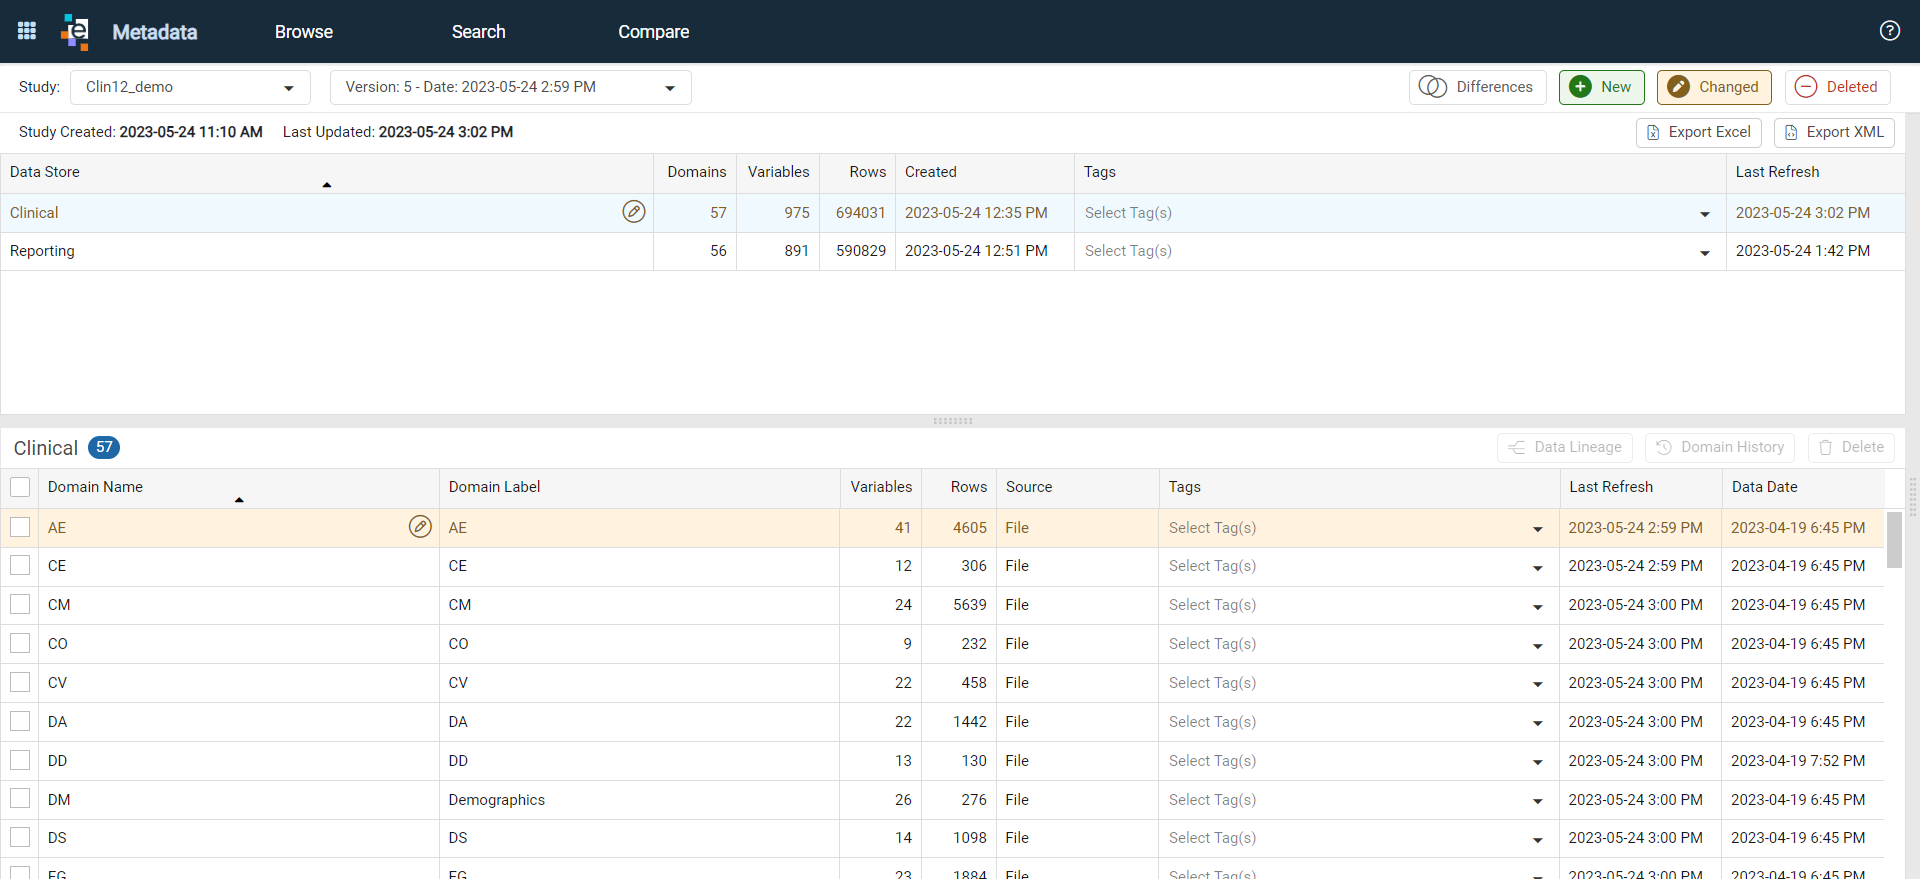Click the Delete domain button
Image resolution: width=1920 pixels, height=879 pixels.
tap(1851, 447)
